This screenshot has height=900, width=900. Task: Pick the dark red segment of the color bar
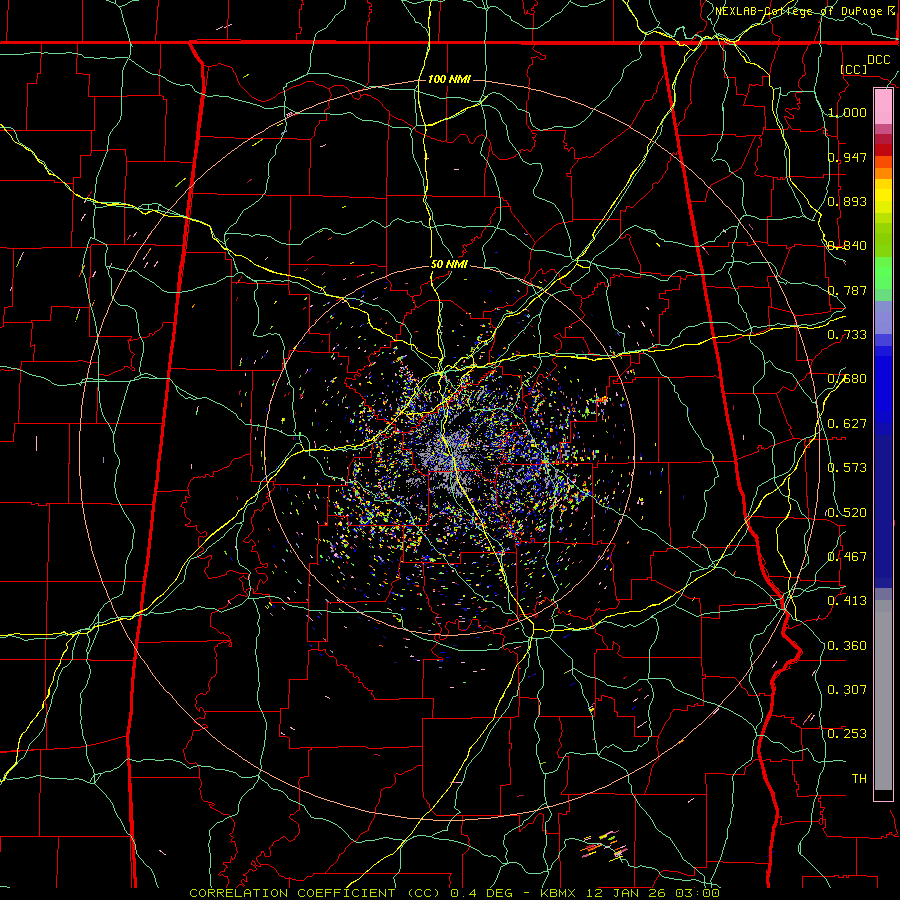click(x=883, y=150)
